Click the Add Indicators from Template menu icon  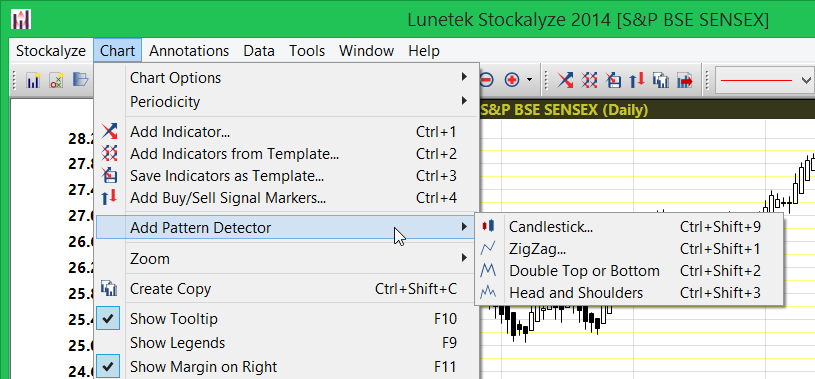tap(110, 153)
